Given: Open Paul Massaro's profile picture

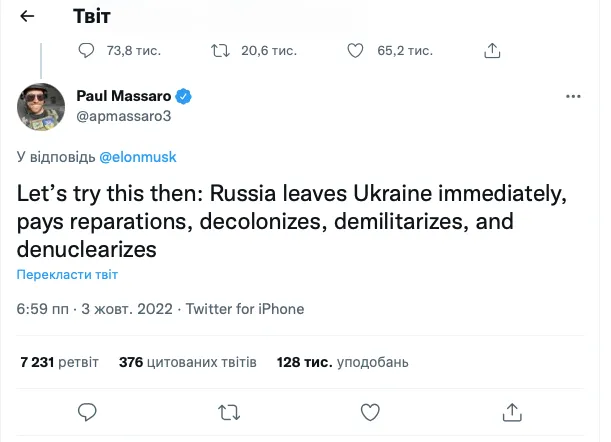Looking at the screenshot, I should point(40,106).
